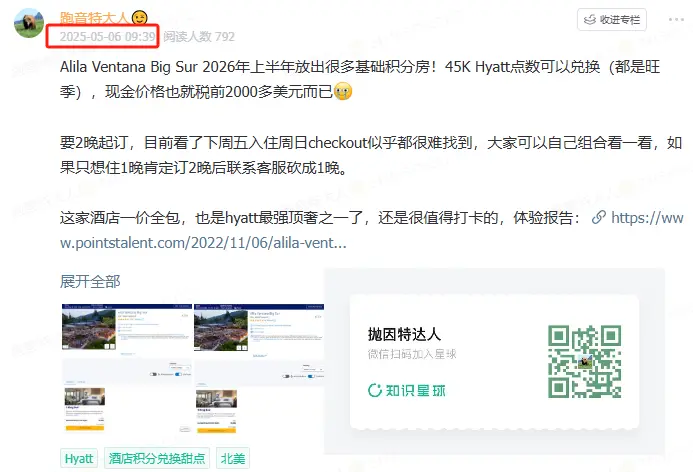Open the author's bear avatar
693x472 pixels.
coord(29,23)
